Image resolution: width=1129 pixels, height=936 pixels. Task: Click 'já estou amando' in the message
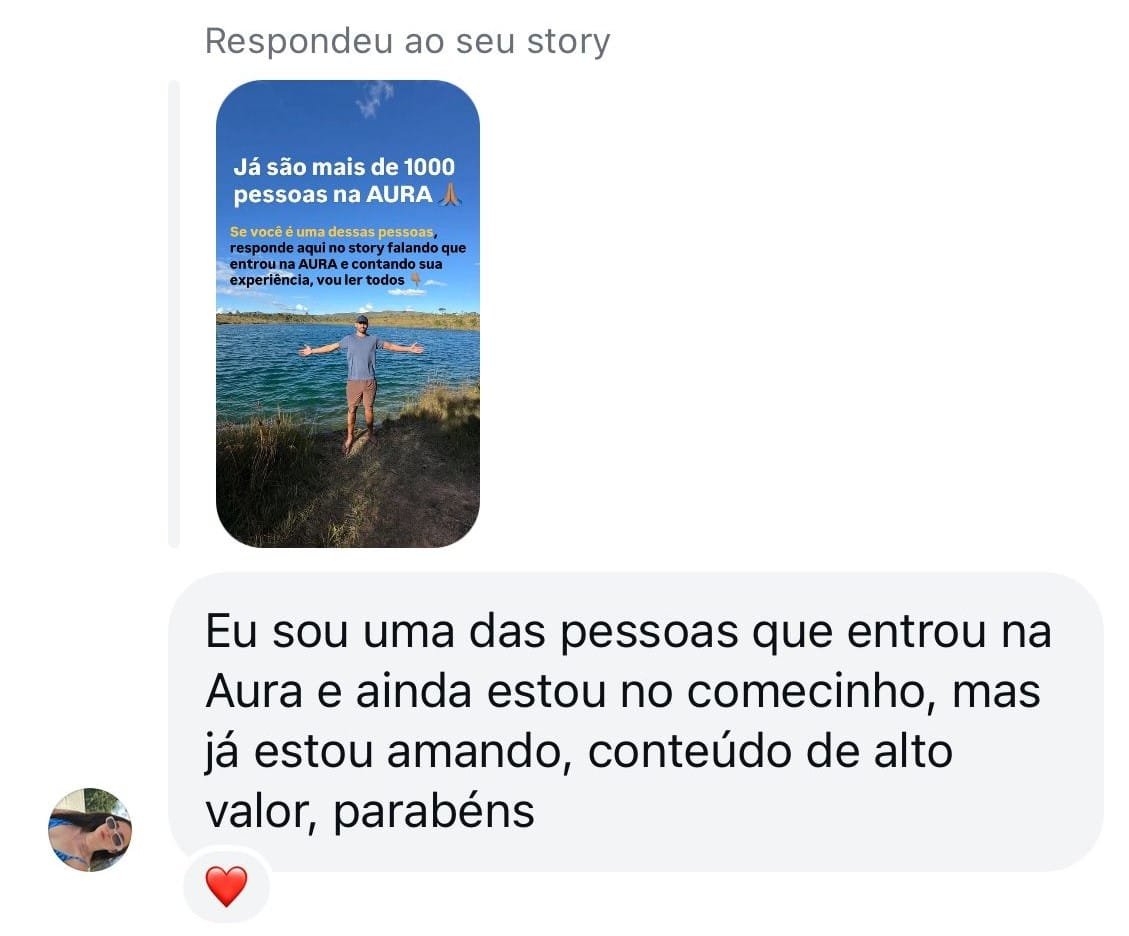point(388,753)
